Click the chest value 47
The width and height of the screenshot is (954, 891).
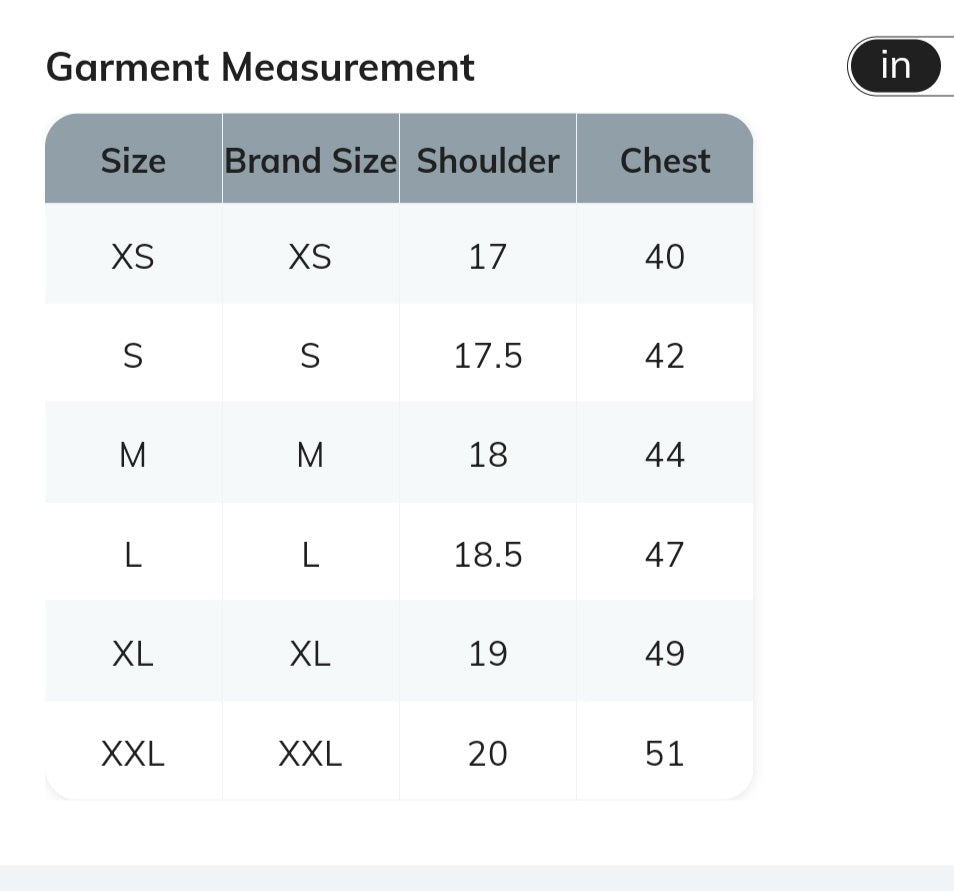[x=665, y=552]
